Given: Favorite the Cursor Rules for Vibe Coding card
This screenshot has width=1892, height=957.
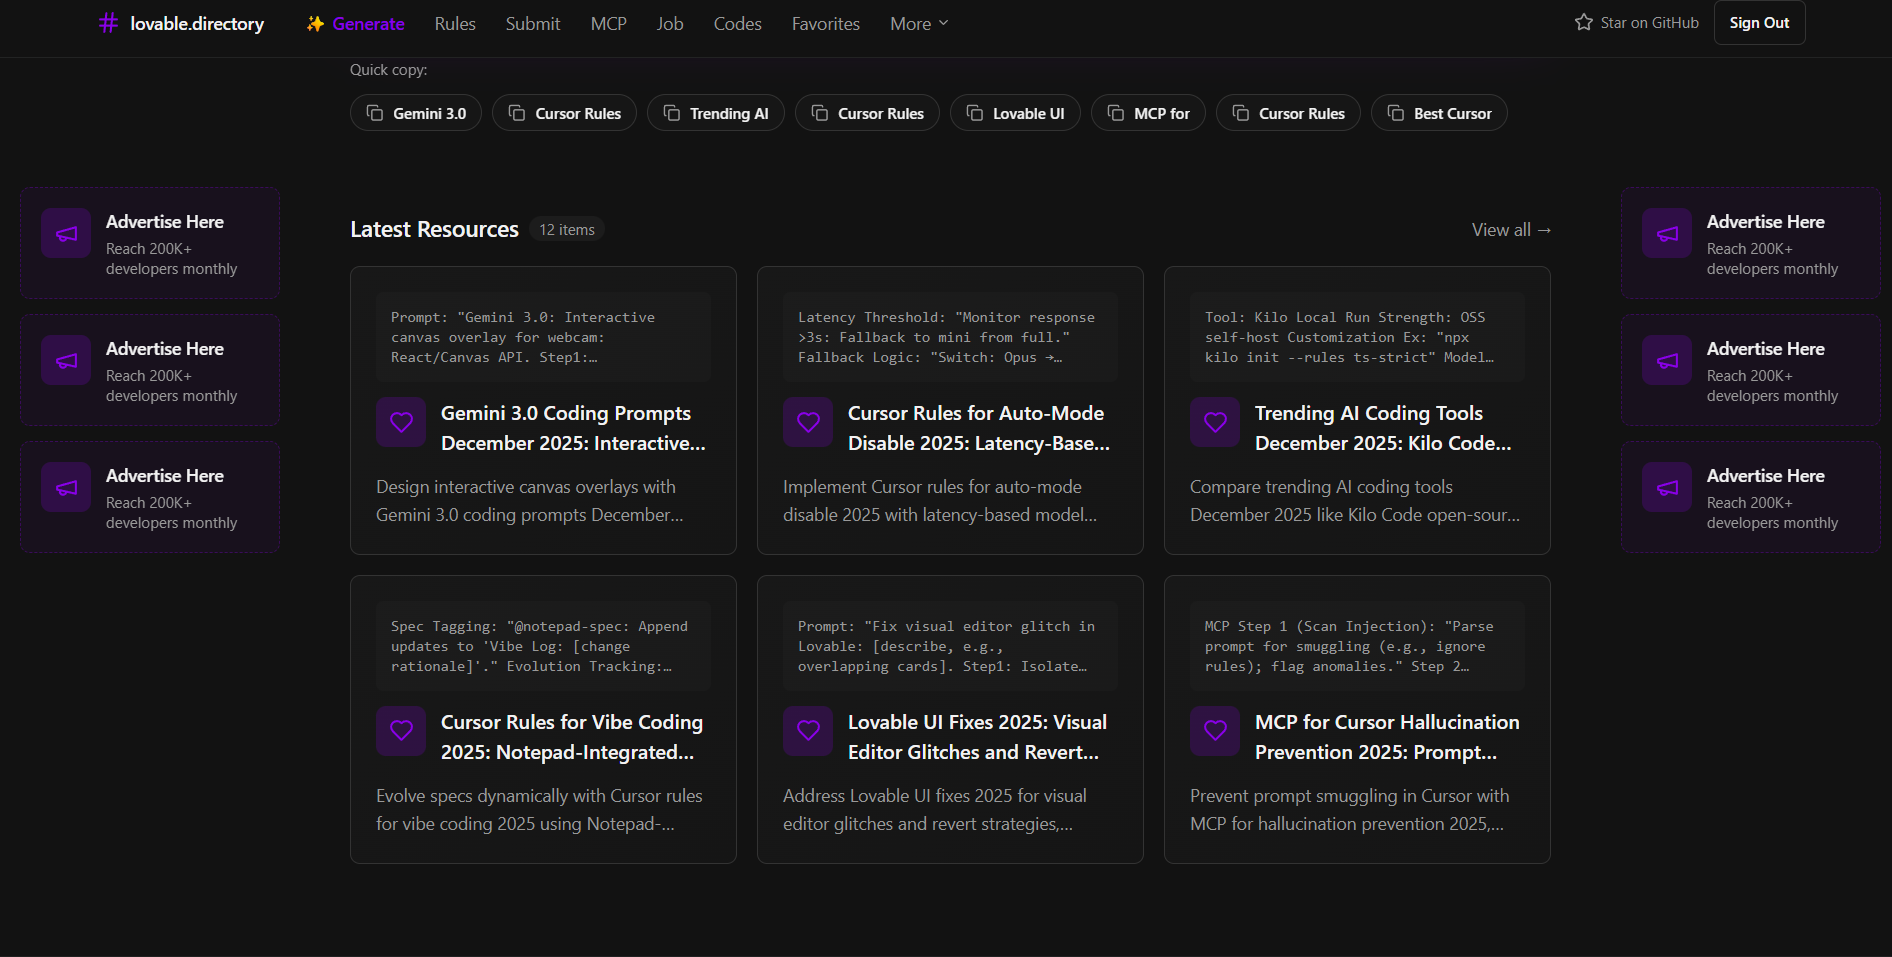Looking at the screenshot, I should pos(401,731).
